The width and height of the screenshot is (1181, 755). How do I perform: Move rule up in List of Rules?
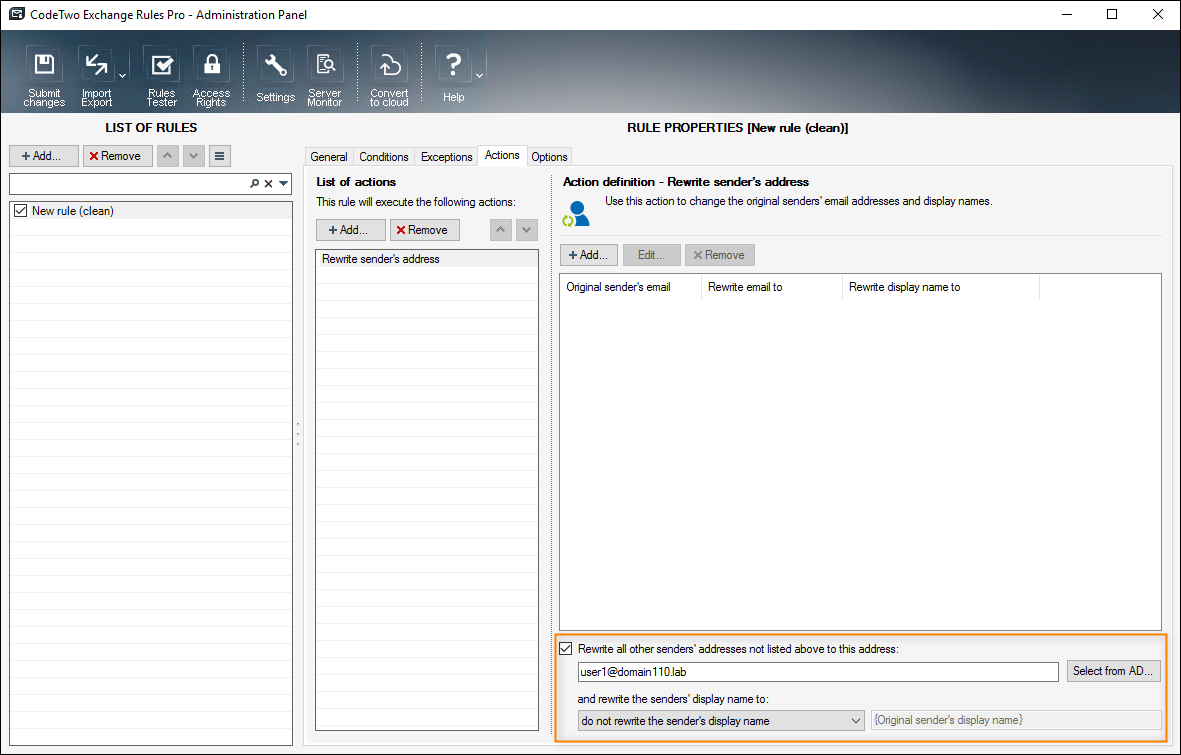pyautogui.click(x=168, y=156)
